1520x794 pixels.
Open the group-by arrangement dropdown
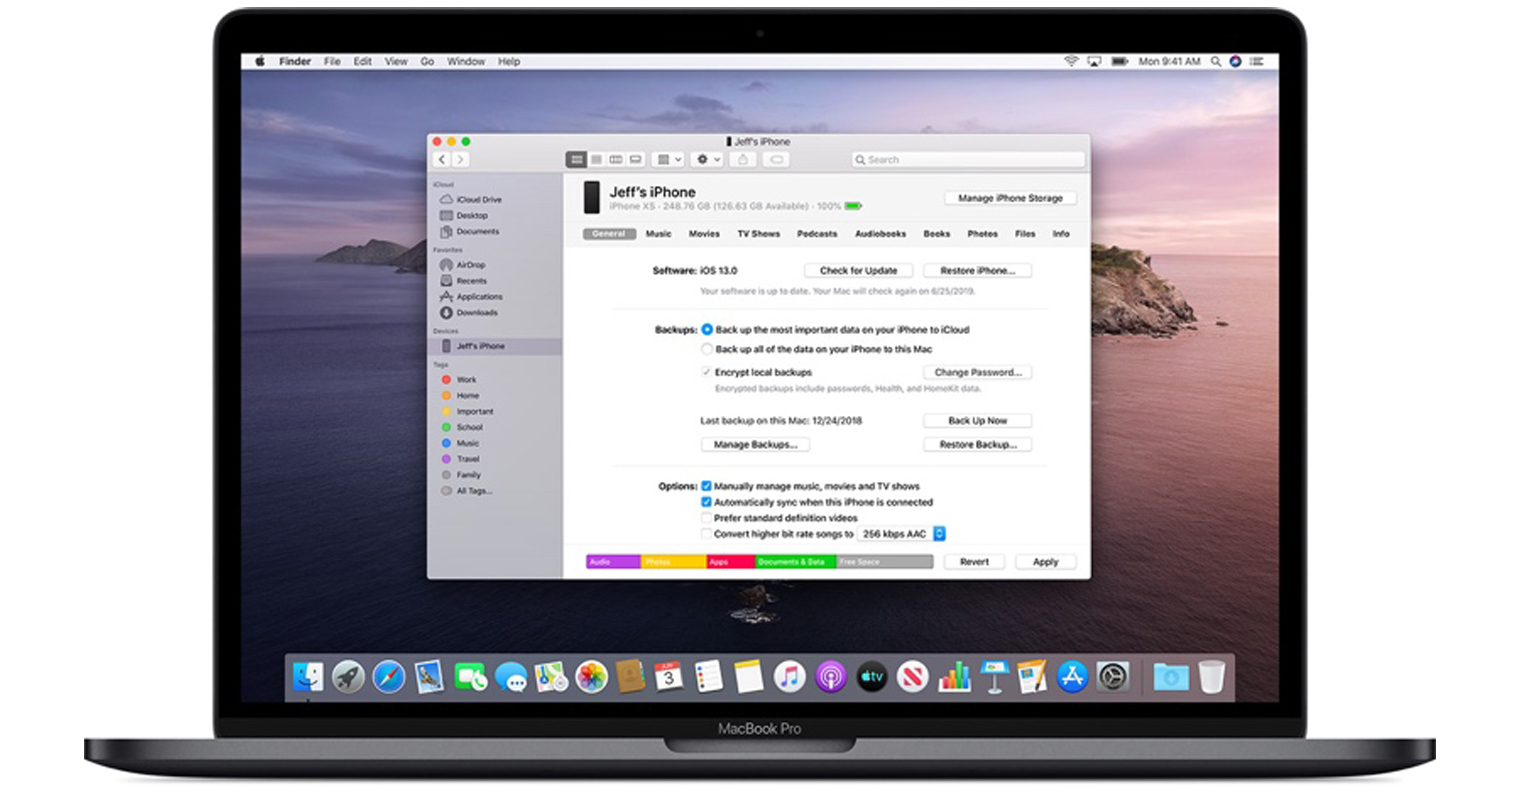[667, 160]
